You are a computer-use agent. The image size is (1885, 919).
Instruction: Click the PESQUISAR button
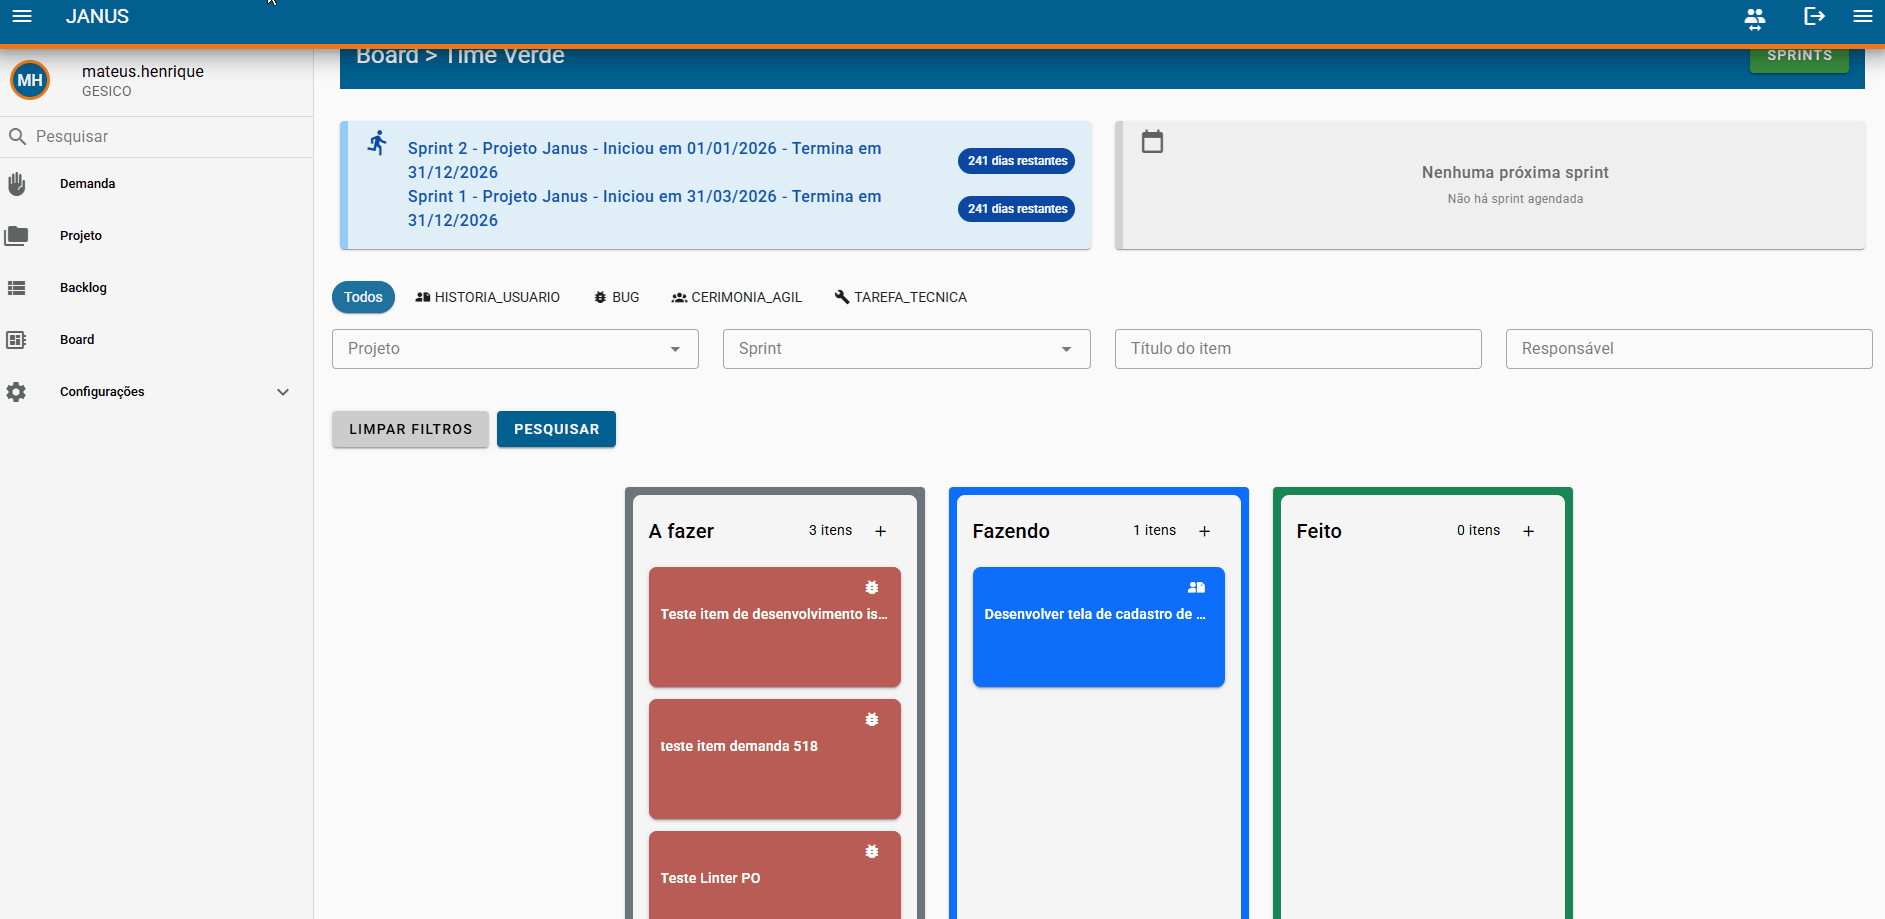point(556,429)
